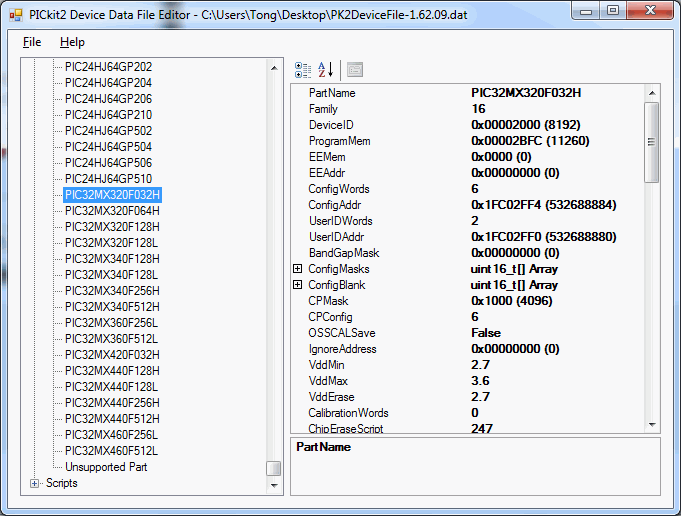Select PIC24HJ64GP504 in the device tree
Screen dimensions: 681x516
[109, 147]
